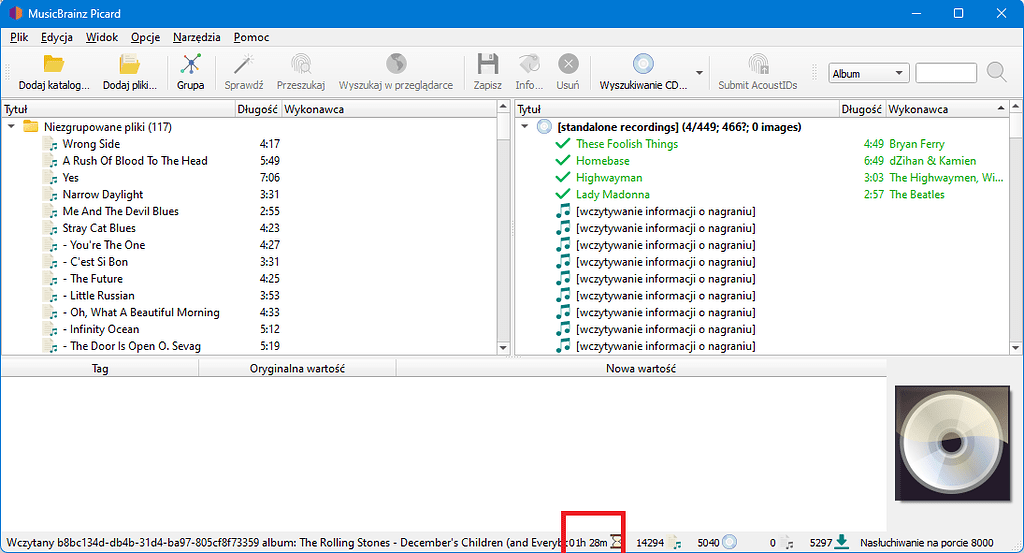The width and height of the screenshot is (1024, 553).
Task: Open the Opcje menu
Action: (145, 37)
